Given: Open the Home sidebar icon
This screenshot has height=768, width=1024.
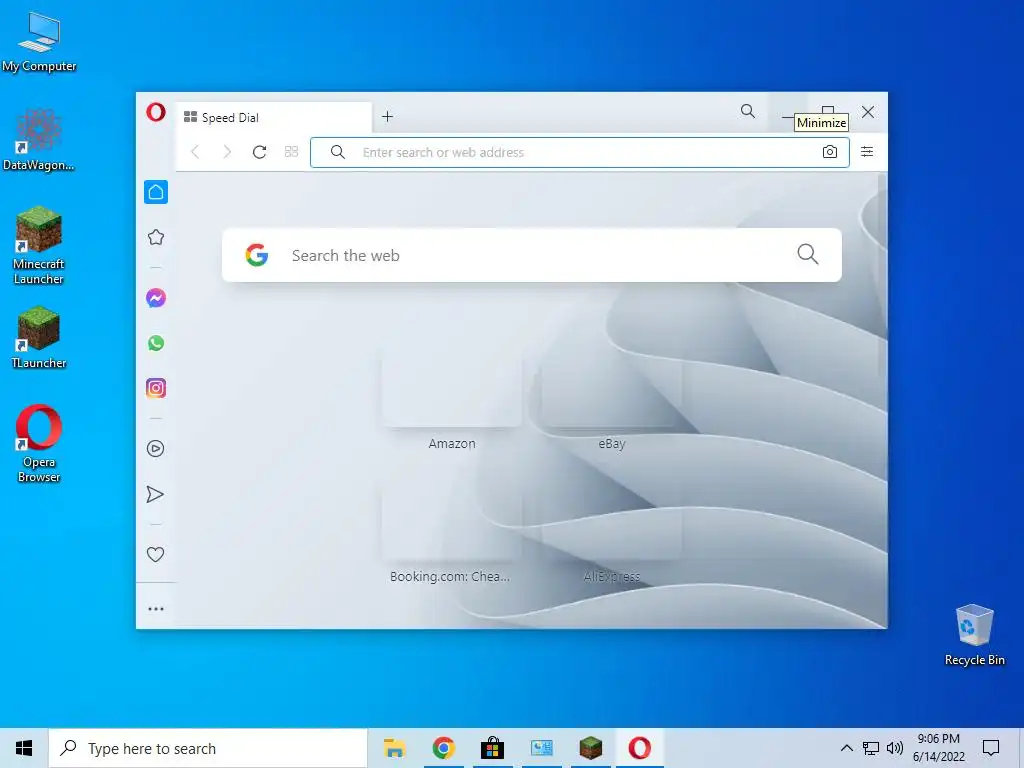Looking at the screenshot, I should point(155,192).
